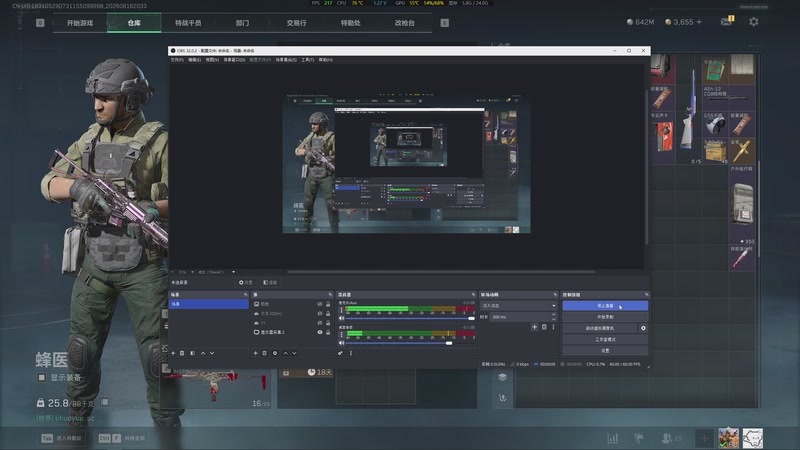Undock the Scene Transitions panel via its header icon
The height and width of the screenshot is (450, 800).
click(x=555, y=295)
